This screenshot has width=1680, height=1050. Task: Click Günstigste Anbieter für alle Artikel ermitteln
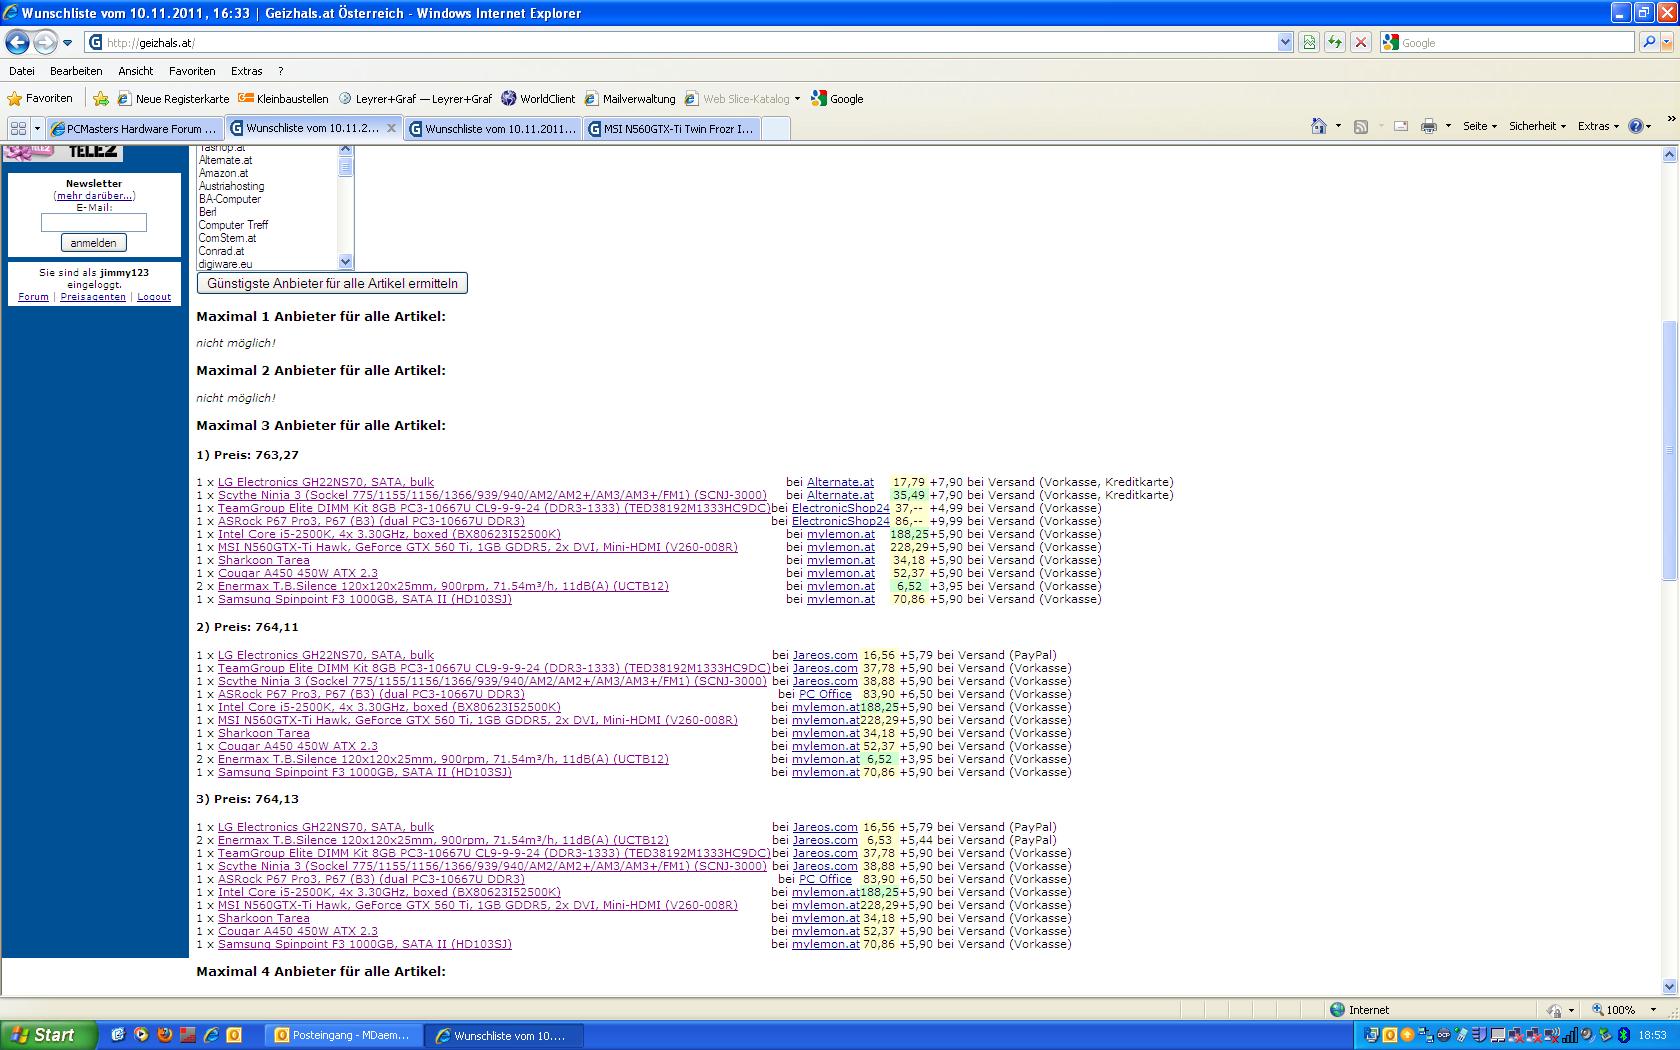click(x=332, y=283)
